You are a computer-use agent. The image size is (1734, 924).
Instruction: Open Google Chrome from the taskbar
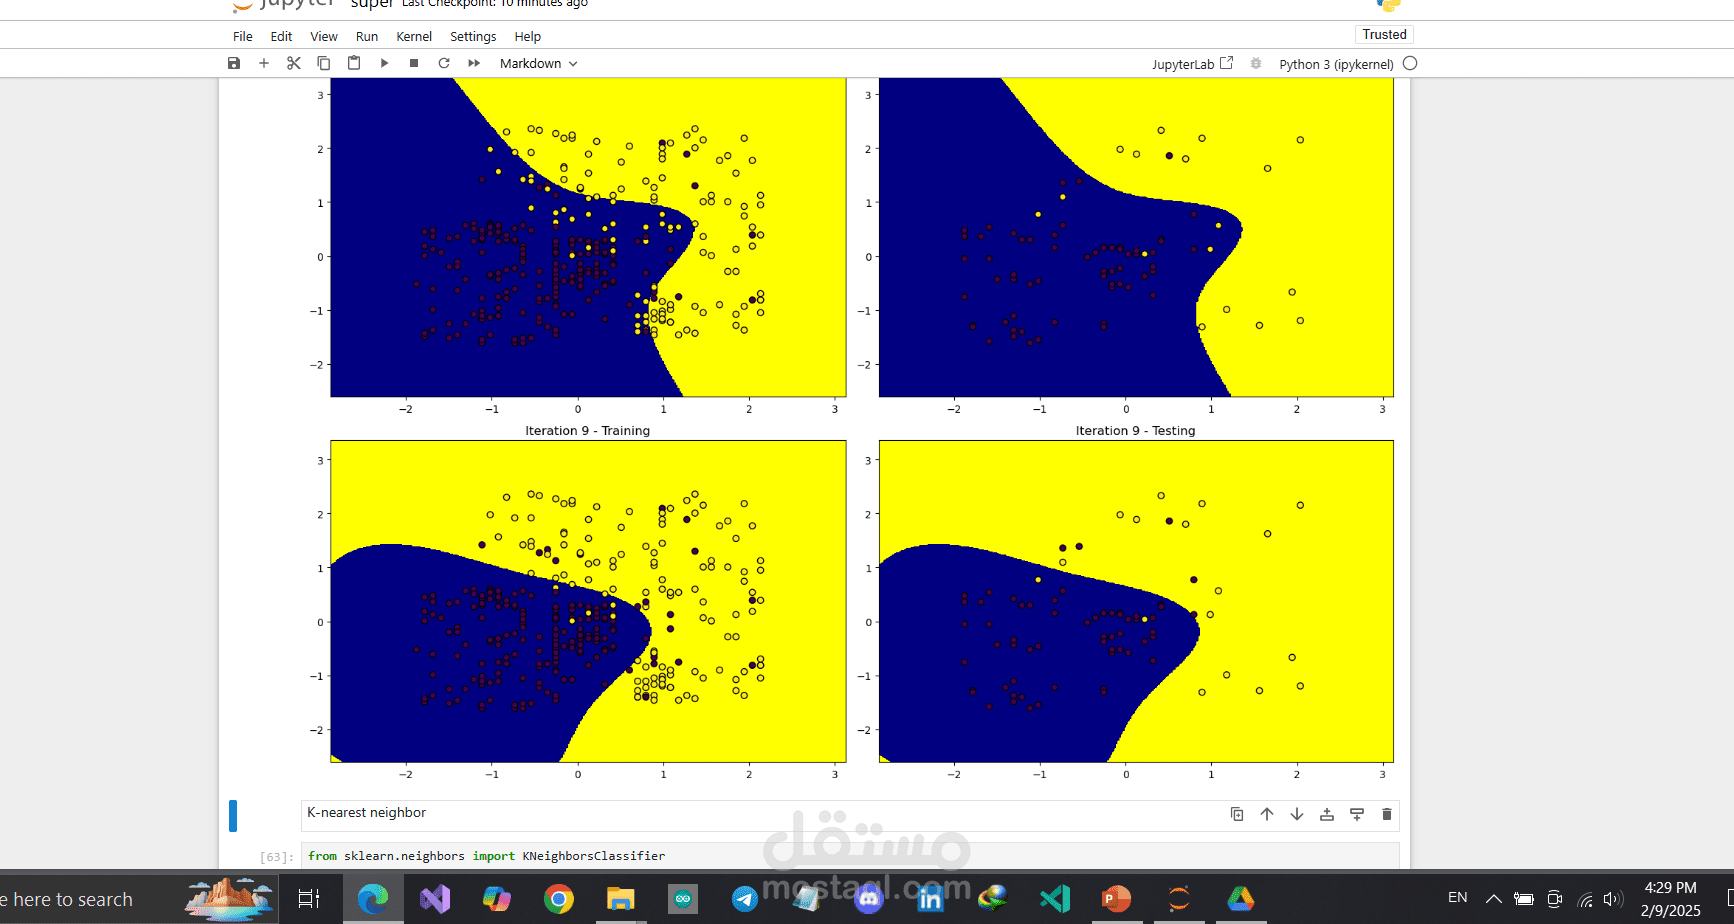[559, 899]
